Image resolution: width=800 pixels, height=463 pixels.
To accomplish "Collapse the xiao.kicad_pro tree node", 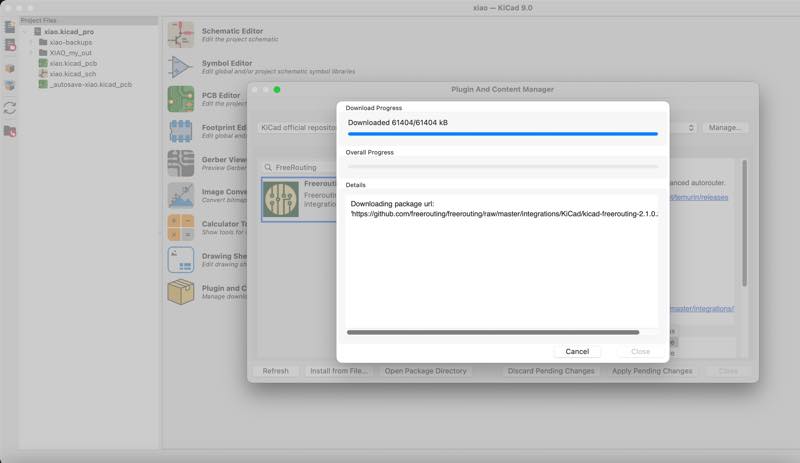I will tap(26, 32).
